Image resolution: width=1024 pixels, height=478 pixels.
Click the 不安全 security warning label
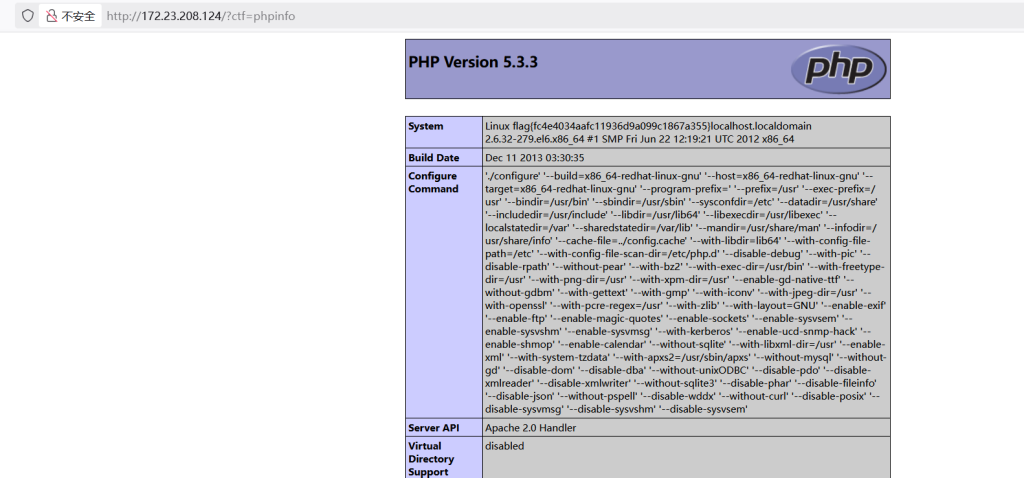pyautogui.click(x=78, y=16)
